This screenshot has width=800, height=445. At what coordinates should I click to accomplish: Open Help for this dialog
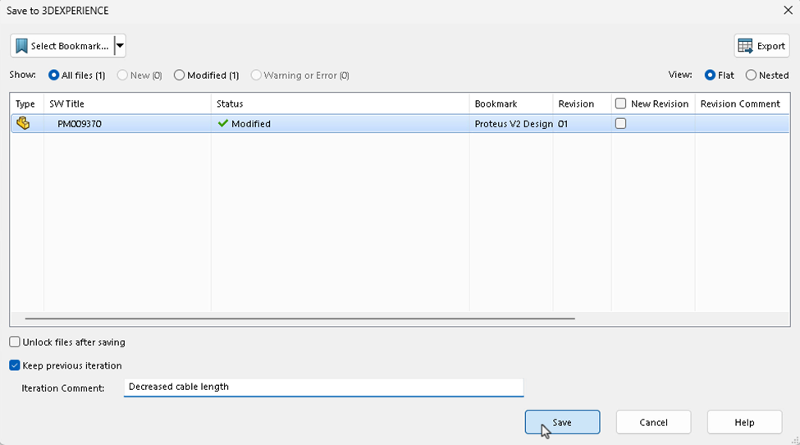[744, 422]
